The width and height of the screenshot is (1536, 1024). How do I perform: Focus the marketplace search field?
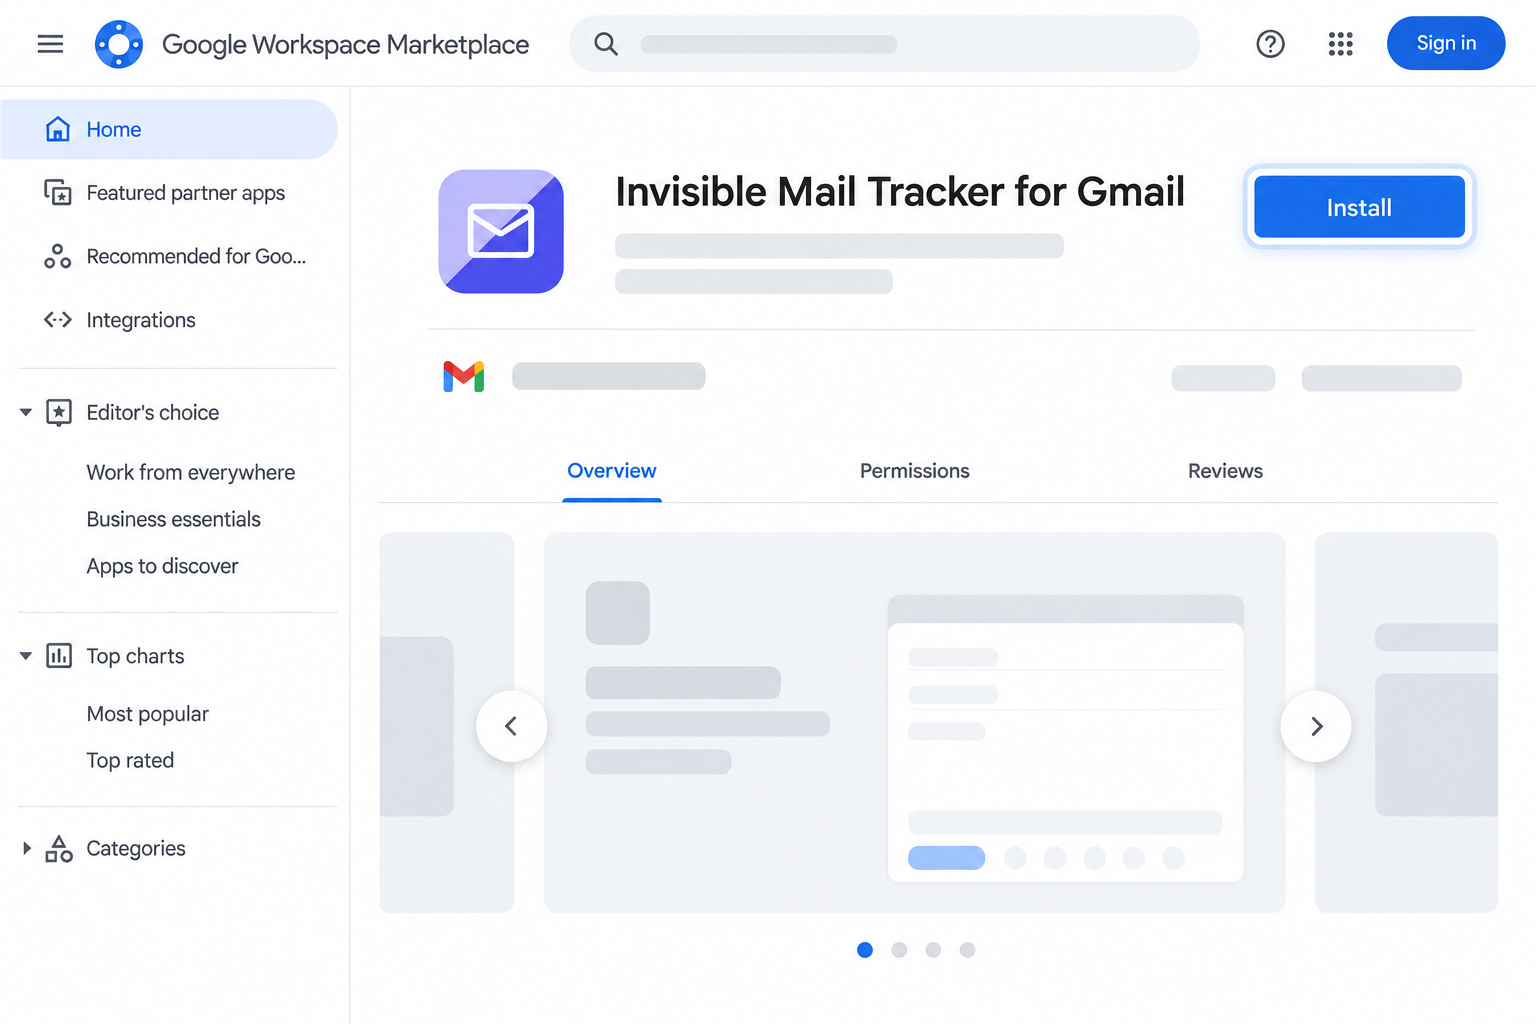click(x=884, y=44)
